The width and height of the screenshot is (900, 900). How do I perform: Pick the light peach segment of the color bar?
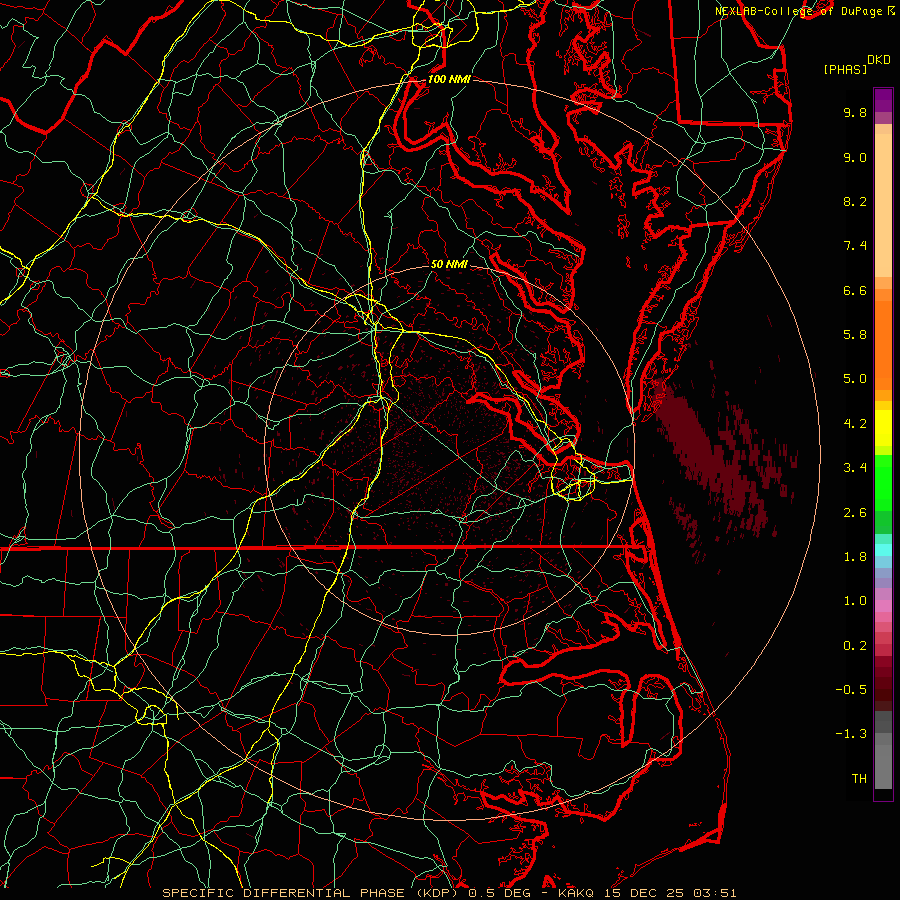pos(883,207)
